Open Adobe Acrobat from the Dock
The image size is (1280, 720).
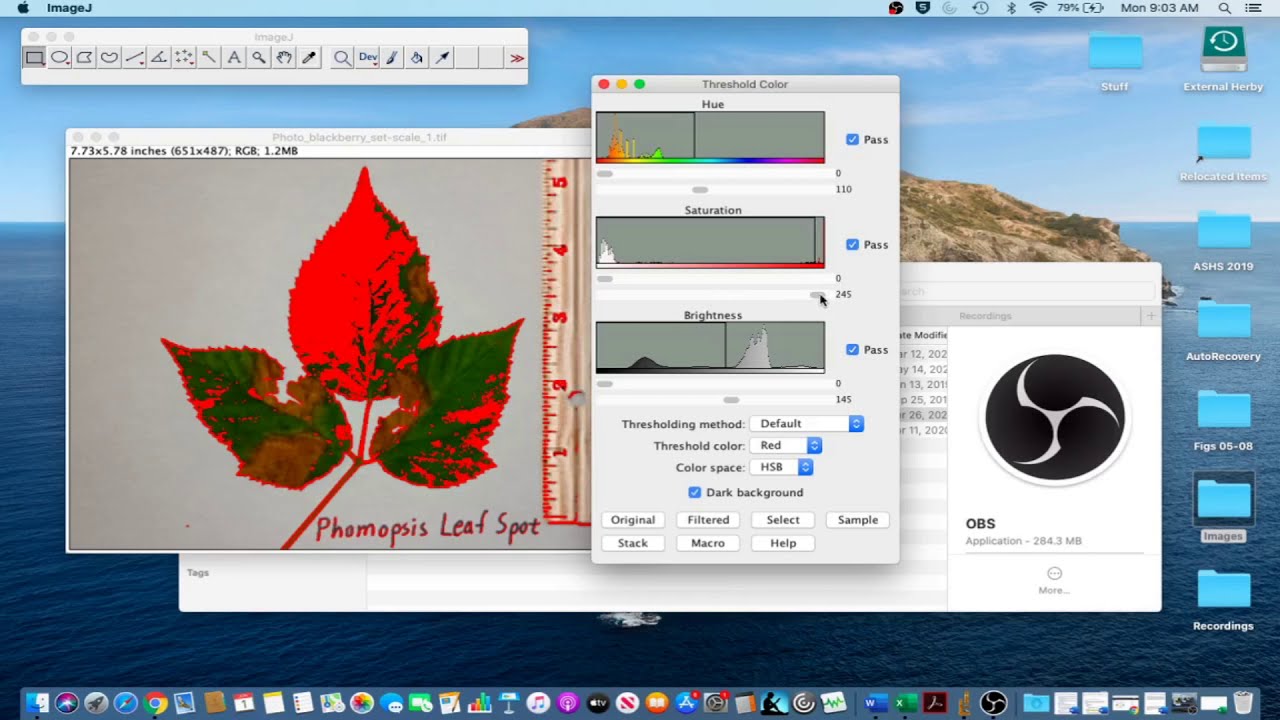tap(935, 703)
